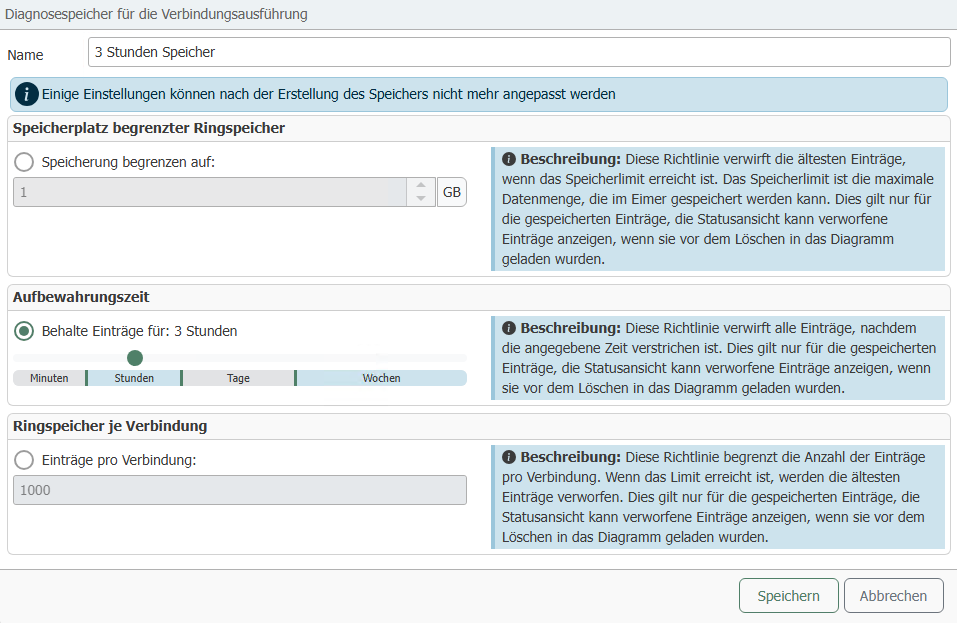Select the 'Einträge pro Verbindung' radio option
The height and width of the screenshot is (623, 957).
24,459
